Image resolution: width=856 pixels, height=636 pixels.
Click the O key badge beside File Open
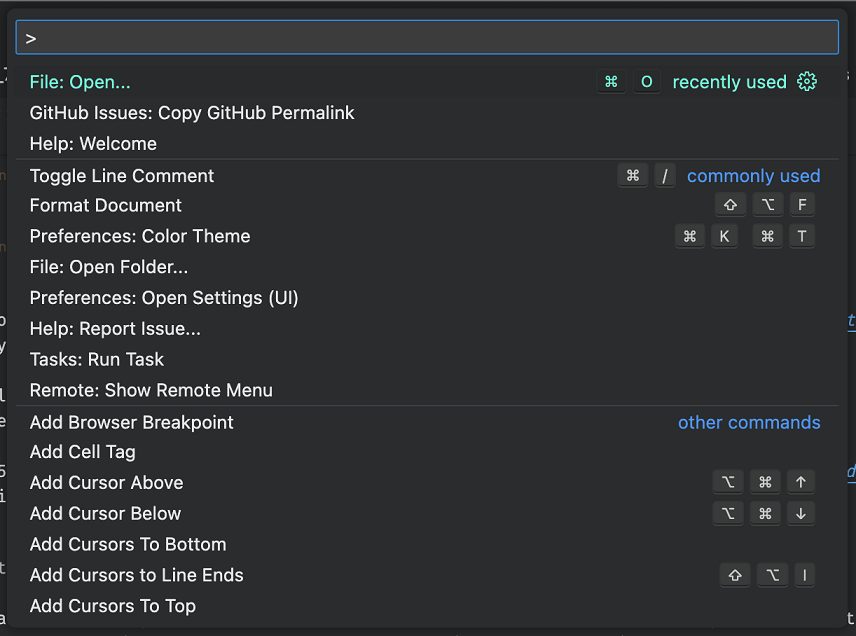[x=646, y=82]
